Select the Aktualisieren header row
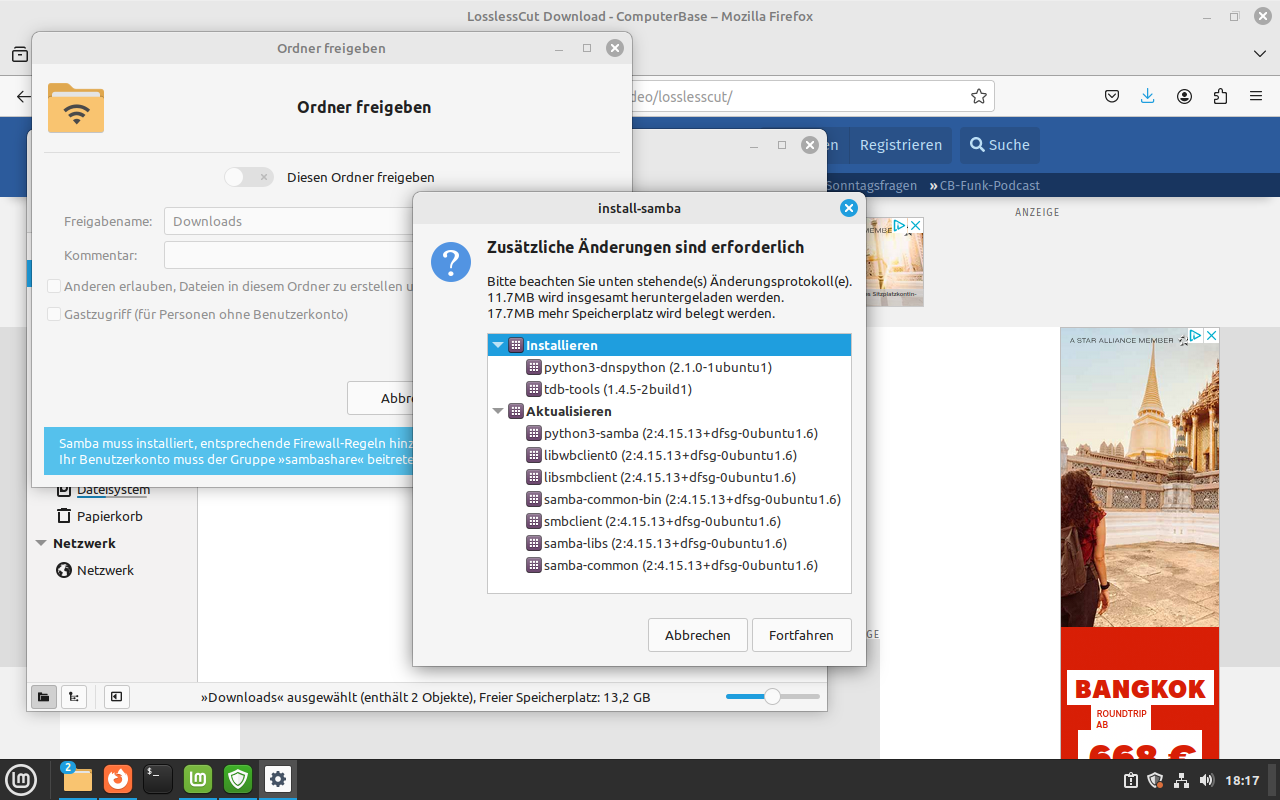 669,411
